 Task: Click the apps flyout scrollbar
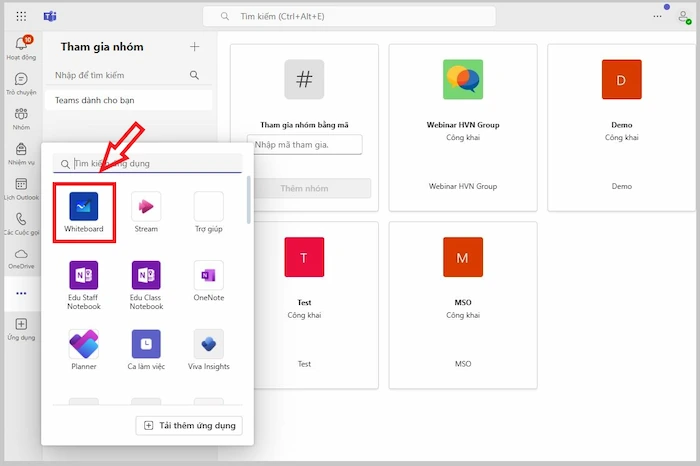pos(248,200)
